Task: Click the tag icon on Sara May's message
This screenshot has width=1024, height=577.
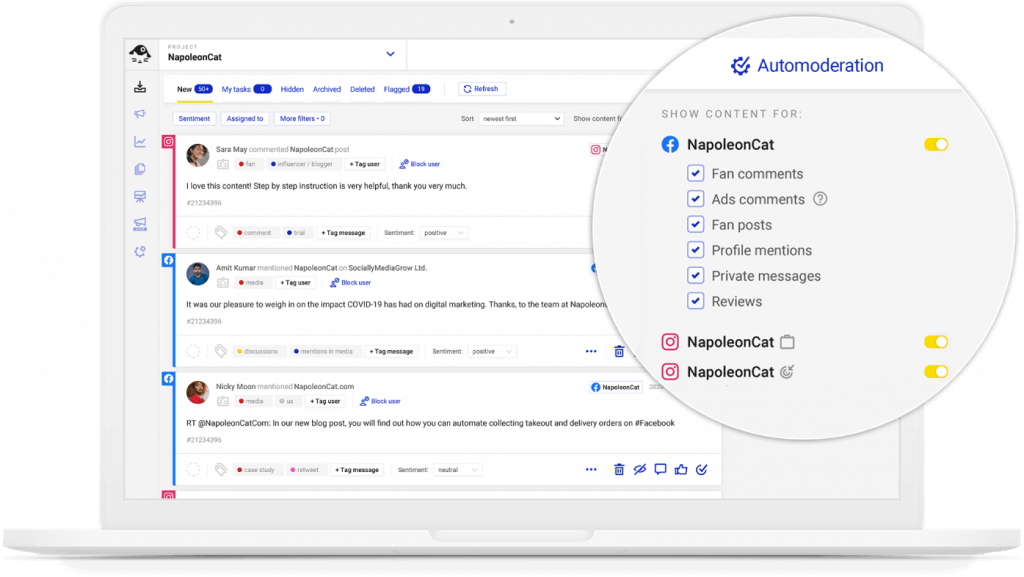Action: pos(221,232)
